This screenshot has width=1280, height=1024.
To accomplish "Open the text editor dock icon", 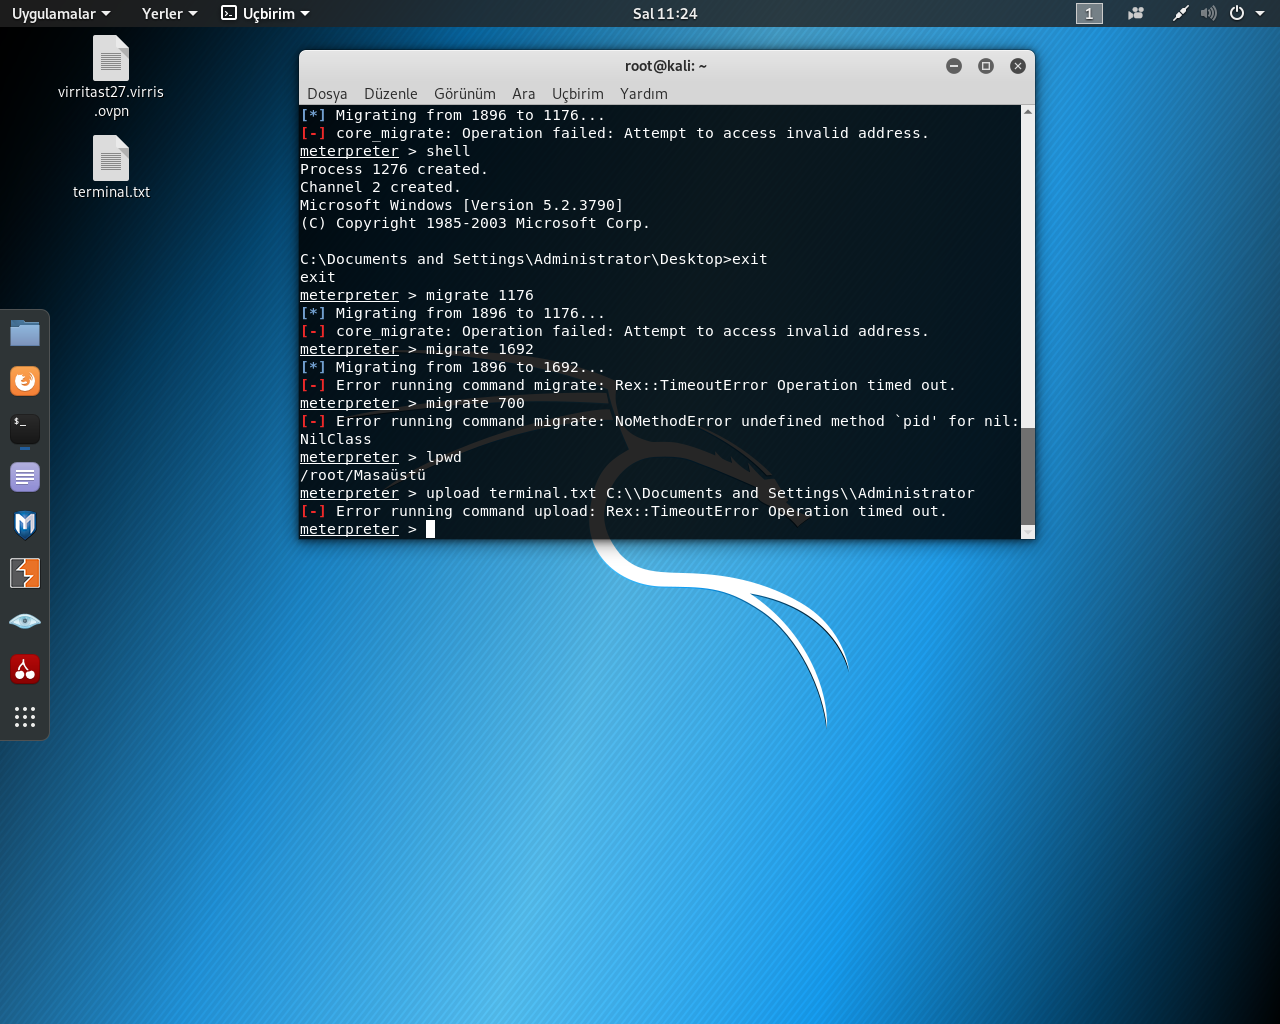I will coord(25,477).
